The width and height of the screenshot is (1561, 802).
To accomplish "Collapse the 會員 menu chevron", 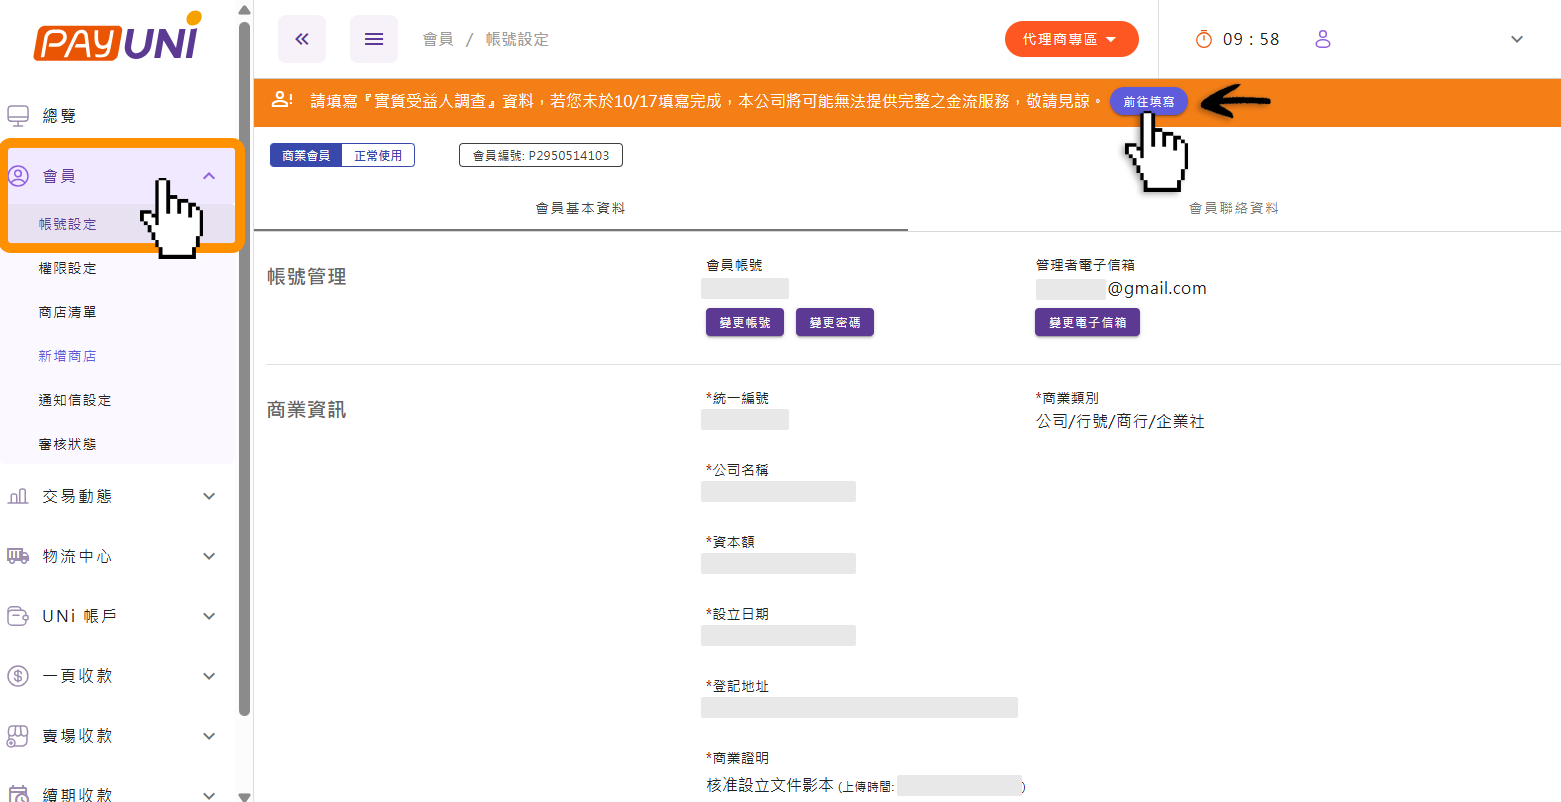I will pyautogui.click(x=209, y=176).
